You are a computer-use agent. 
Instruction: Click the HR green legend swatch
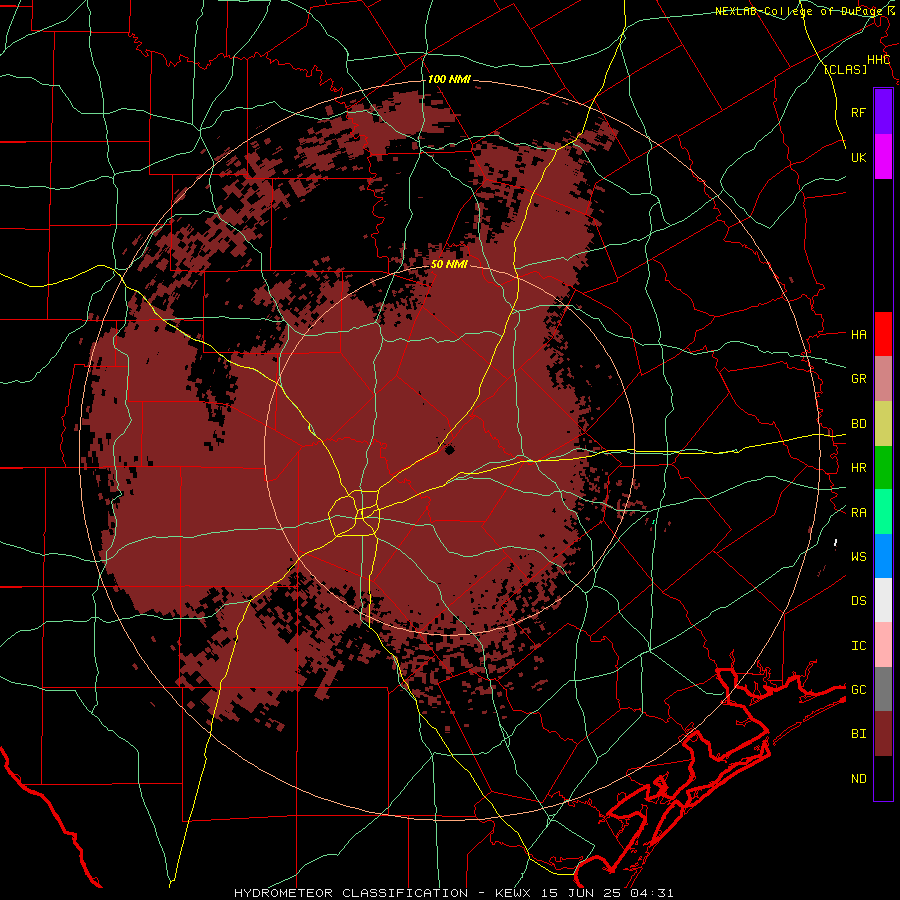pyautogui.click(x=883, y=468)
